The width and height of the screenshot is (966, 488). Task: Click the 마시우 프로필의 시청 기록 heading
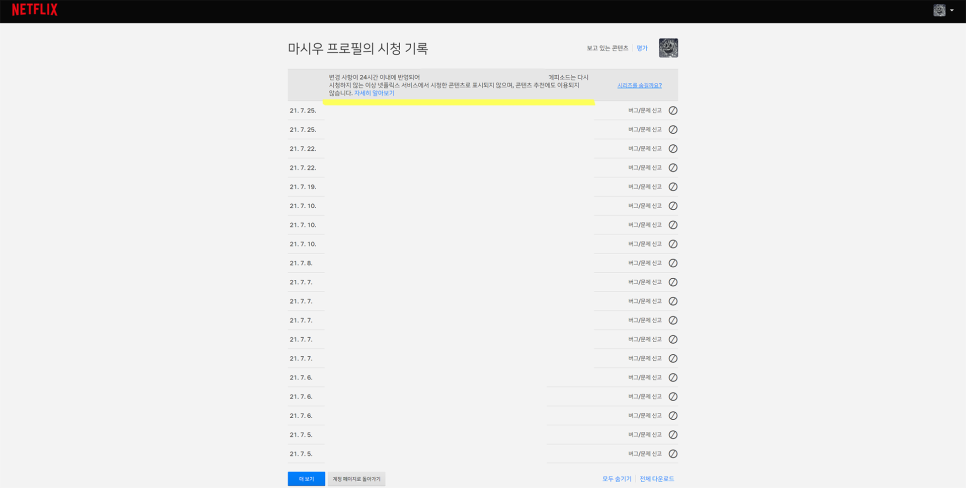tap(358, 49)
